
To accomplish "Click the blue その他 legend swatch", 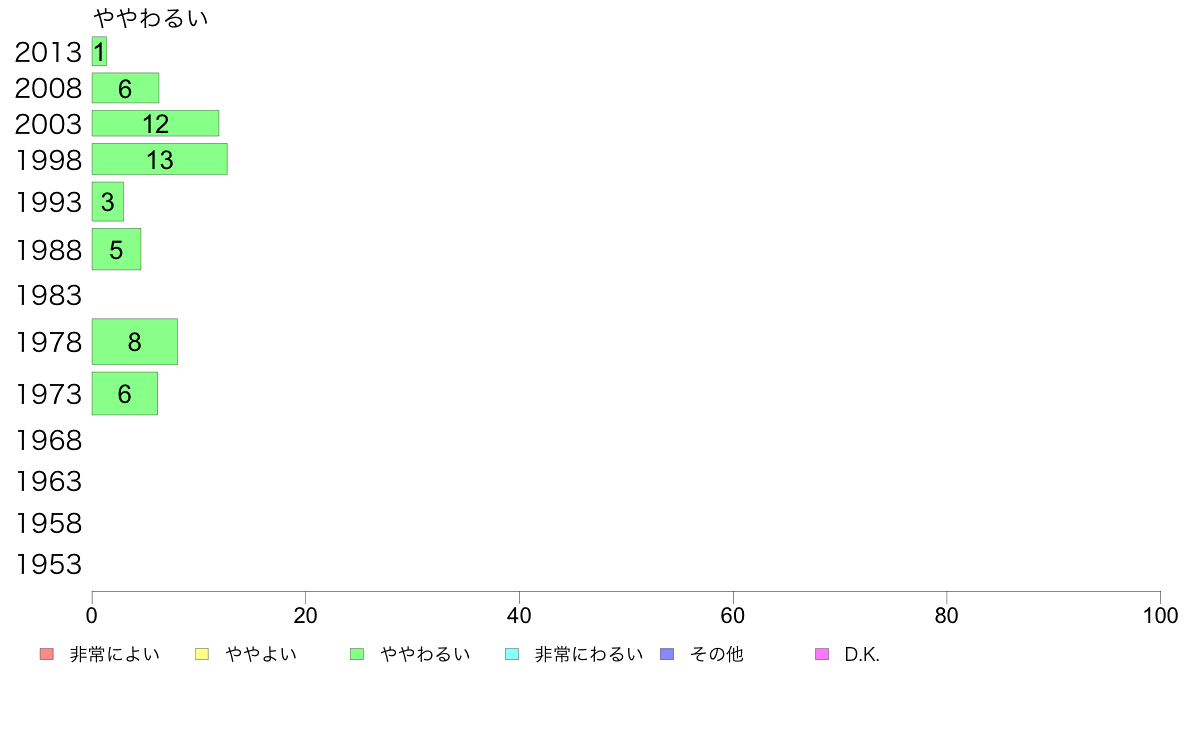I will tap(667, 654).
